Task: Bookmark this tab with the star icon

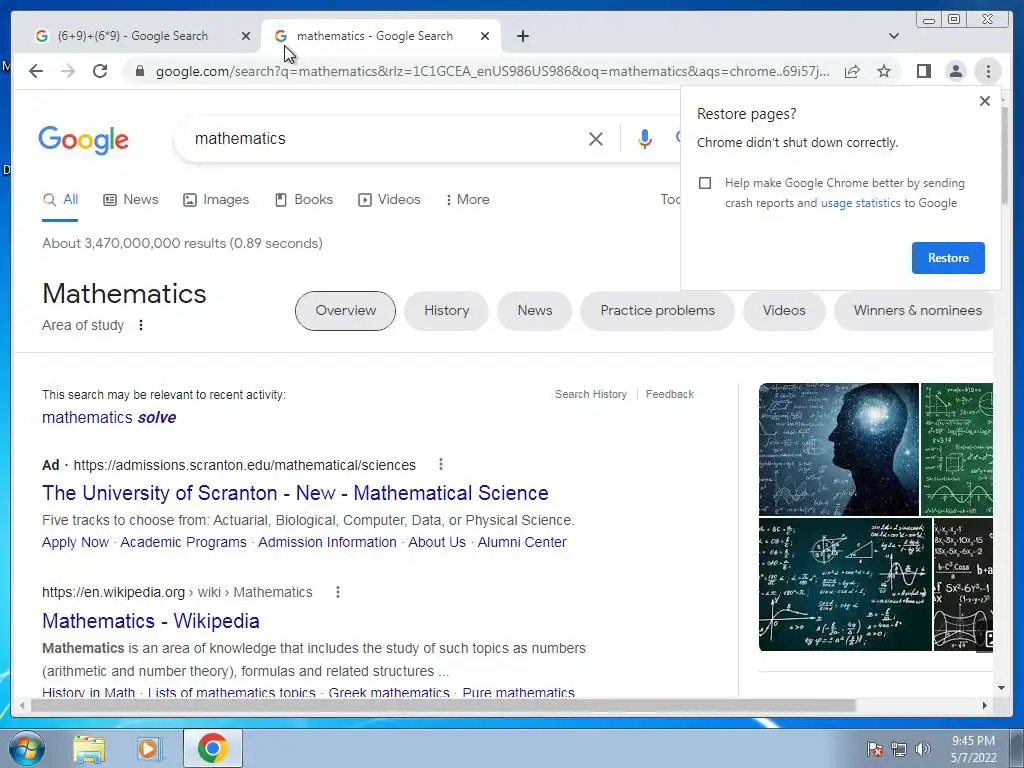Action: tap(884, 71)
